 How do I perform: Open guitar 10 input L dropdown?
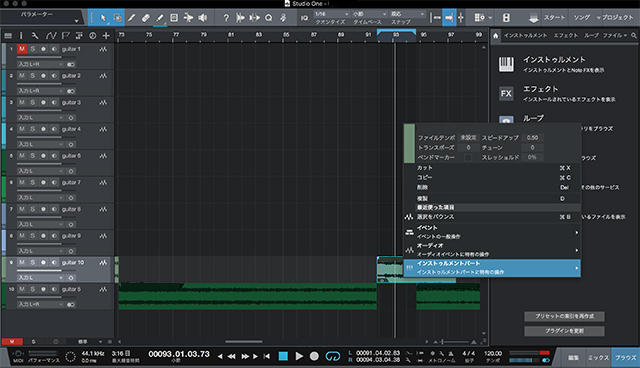click(x=40, y=278)
